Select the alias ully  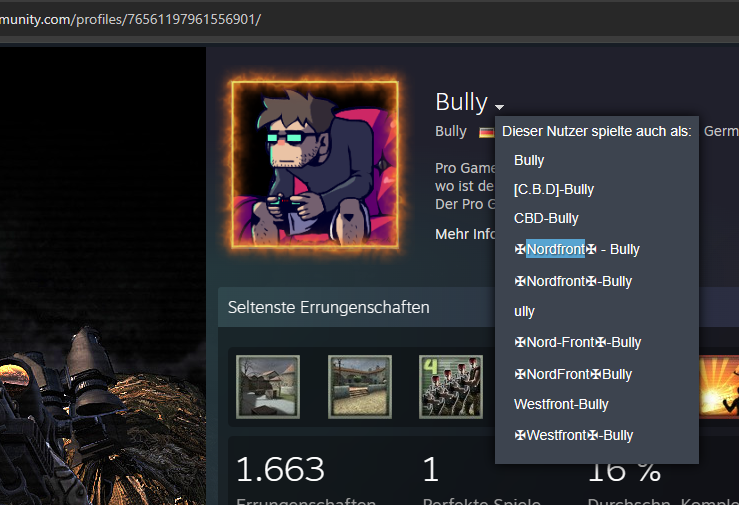[x=524, y=311]
